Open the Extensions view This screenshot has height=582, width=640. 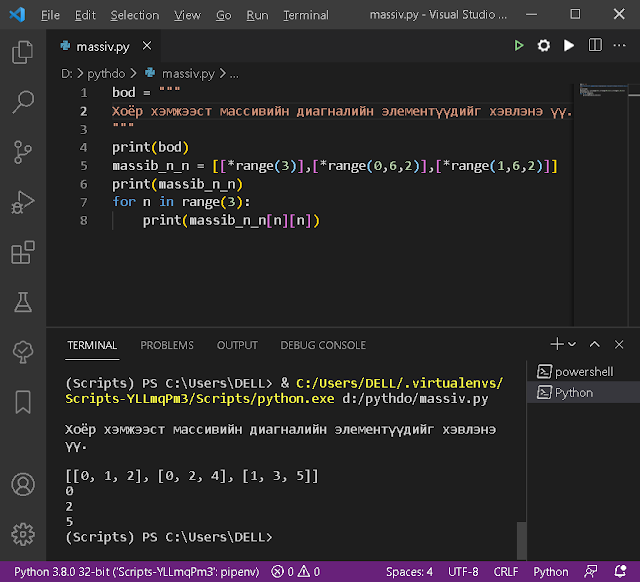23,252
